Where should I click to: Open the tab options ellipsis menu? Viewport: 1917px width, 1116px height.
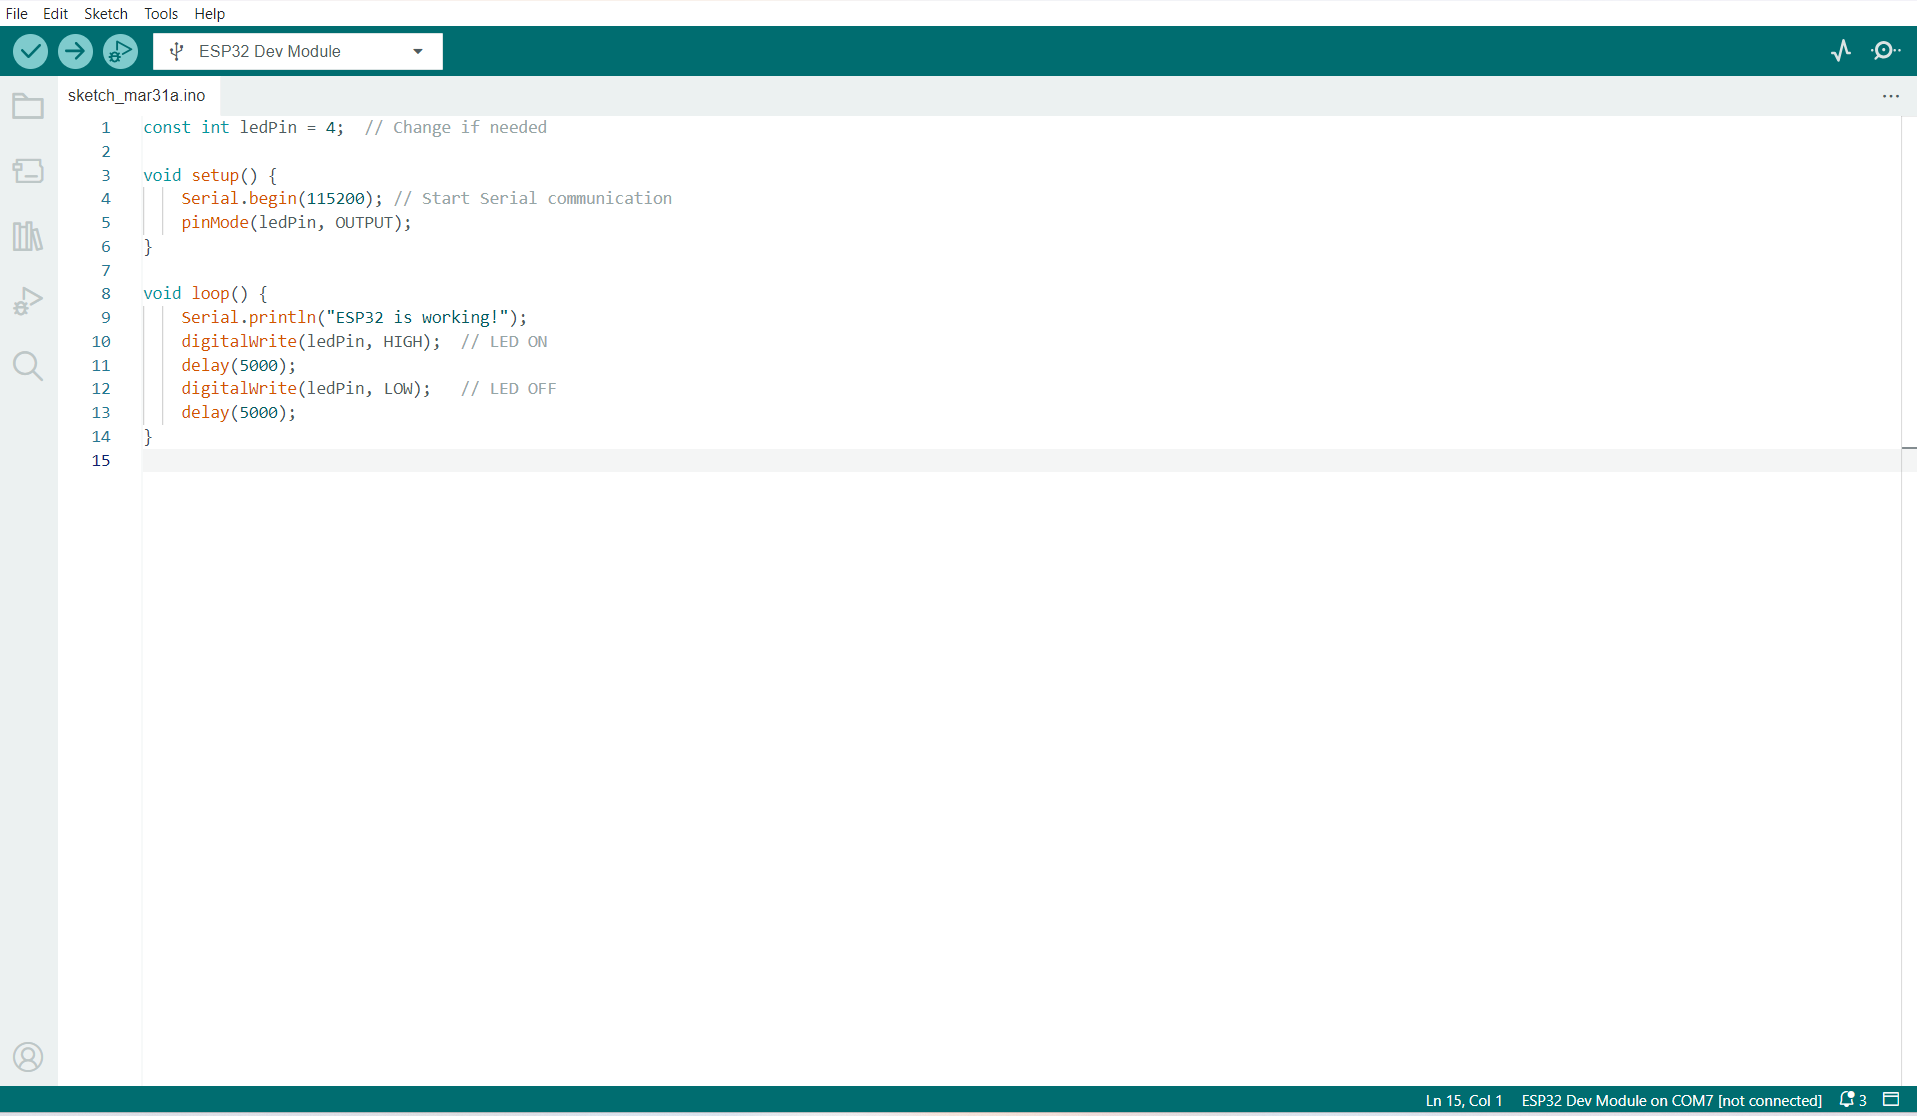pyautogui.click(x=1890, y=96)
